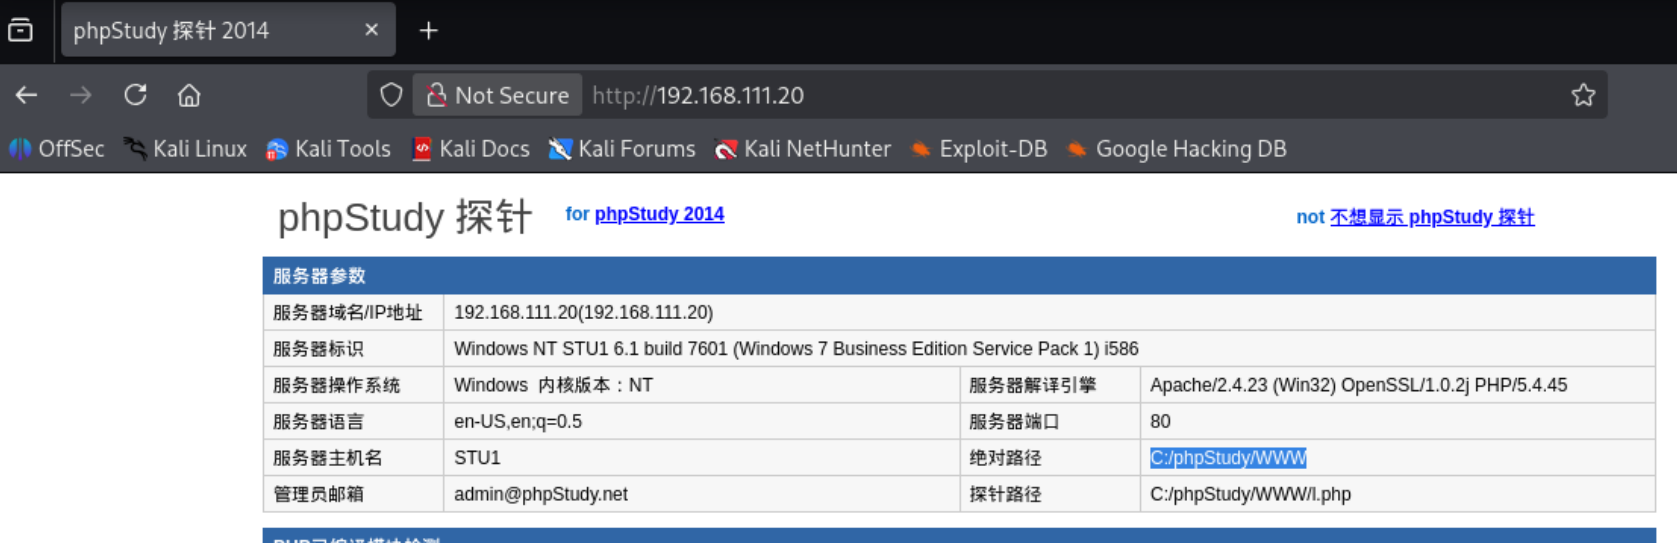Screen dimensions: 1677x543
Task: Select the phpStudy 探针 2014 tab
Action: pos(228,30)
